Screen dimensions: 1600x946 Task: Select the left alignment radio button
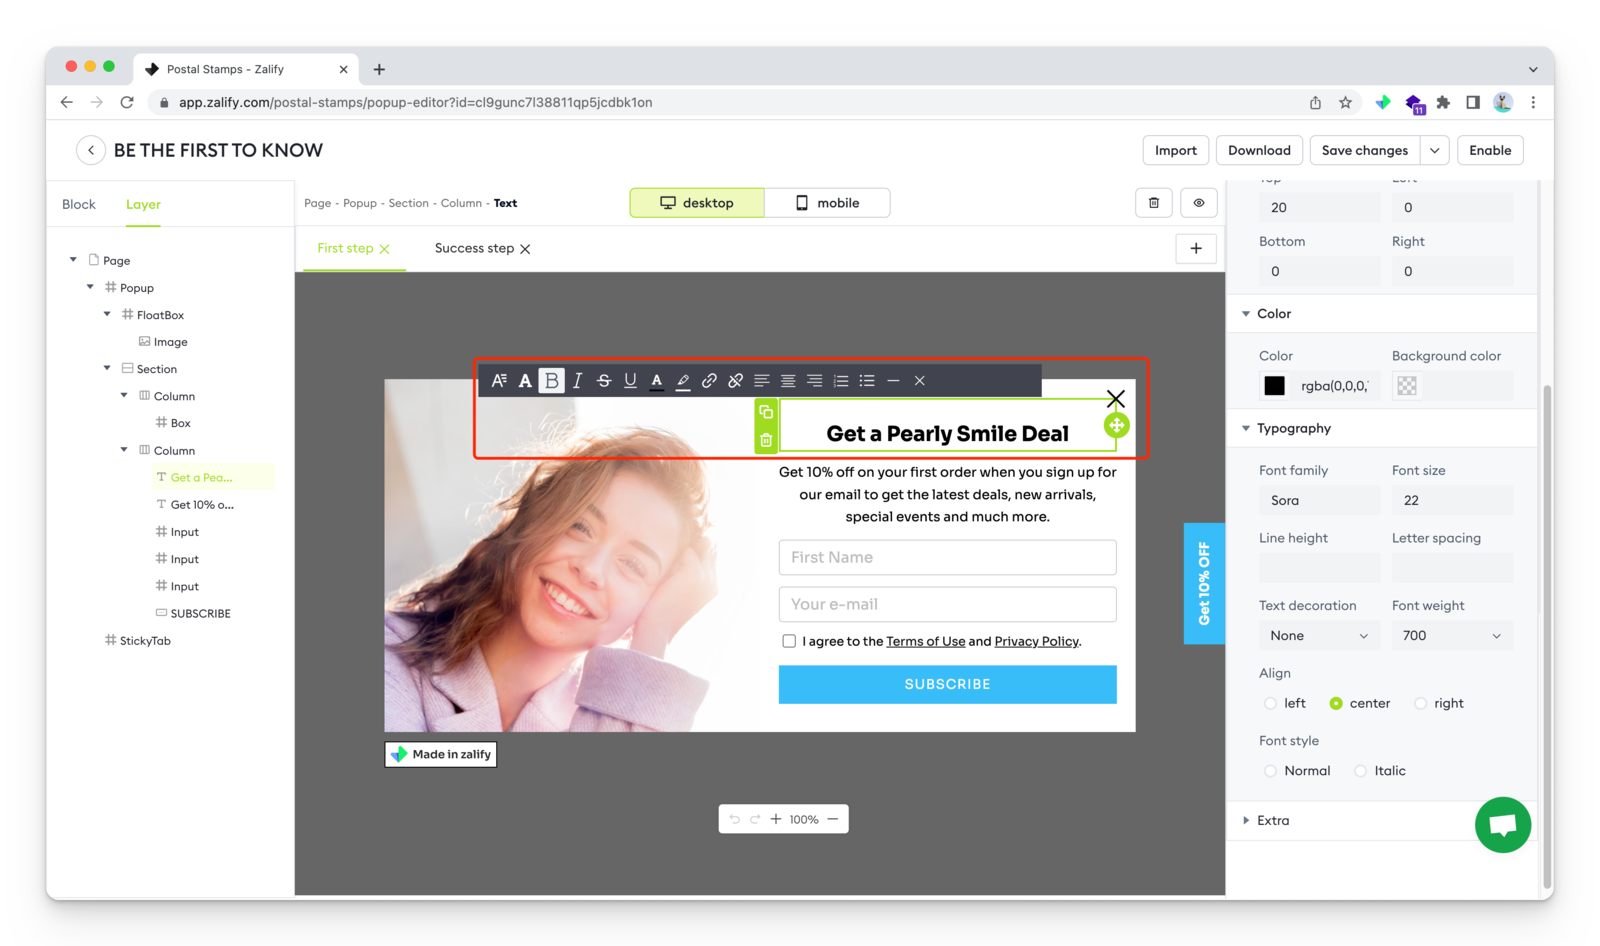click(1270, 704)
